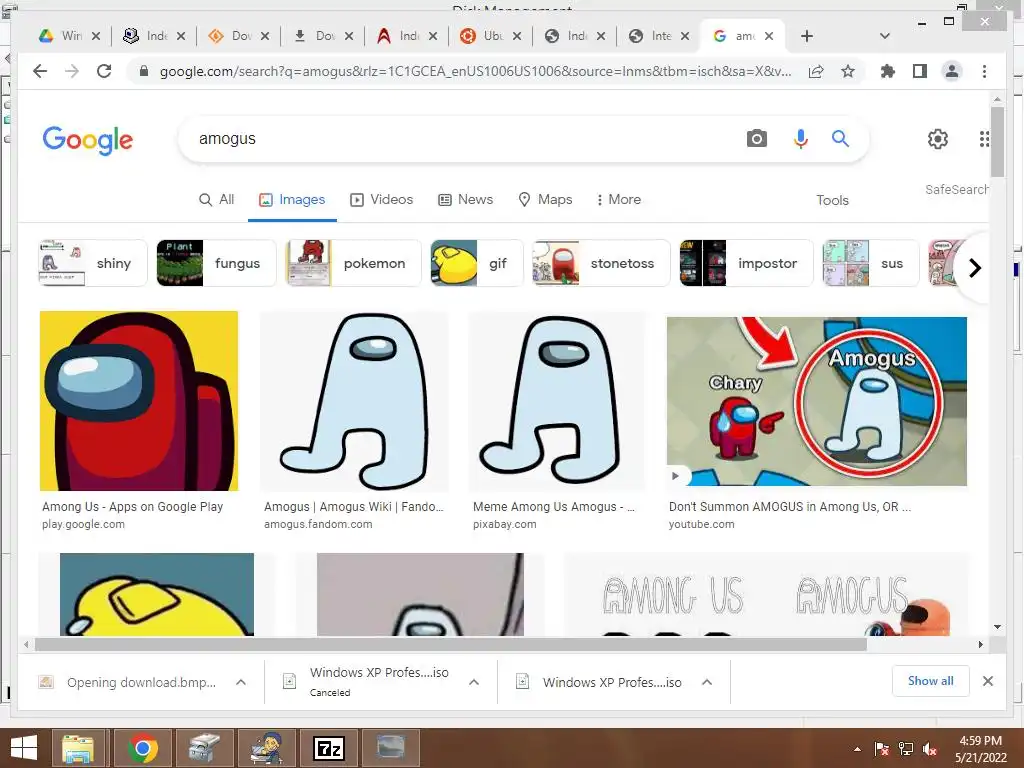Switch to the News tab
Viewport: 1024px width, 768px height.
tap(466, 199)
